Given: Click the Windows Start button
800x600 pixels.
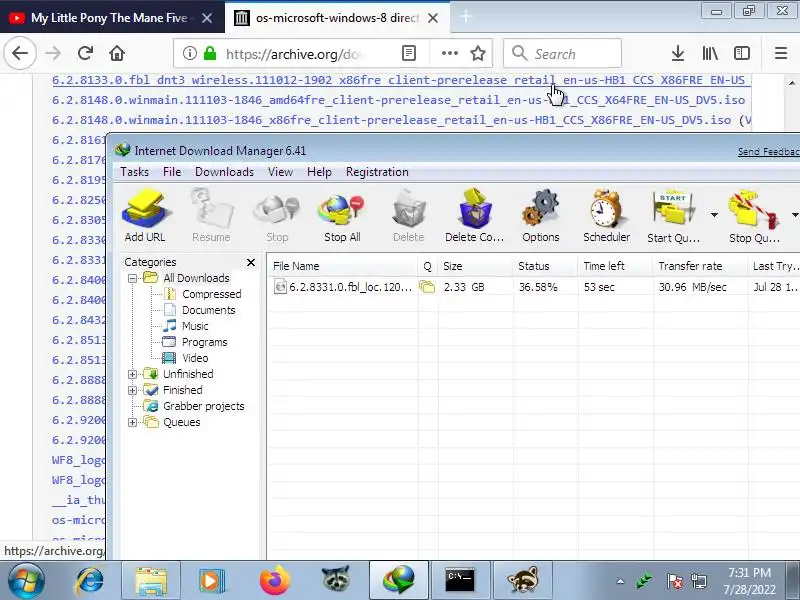Looking at the screenshot, I should click(26, 581).
